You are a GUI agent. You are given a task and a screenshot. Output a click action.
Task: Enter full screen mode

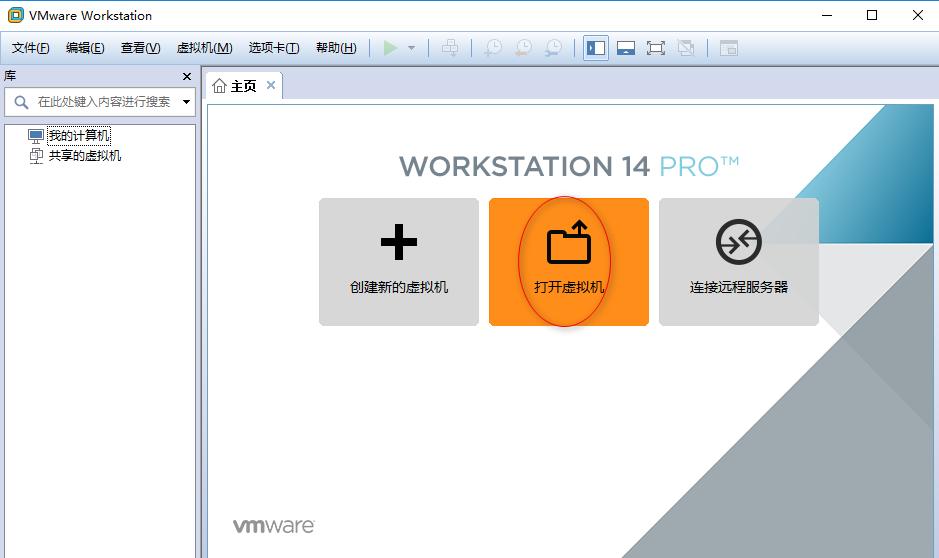coord(656,48)
